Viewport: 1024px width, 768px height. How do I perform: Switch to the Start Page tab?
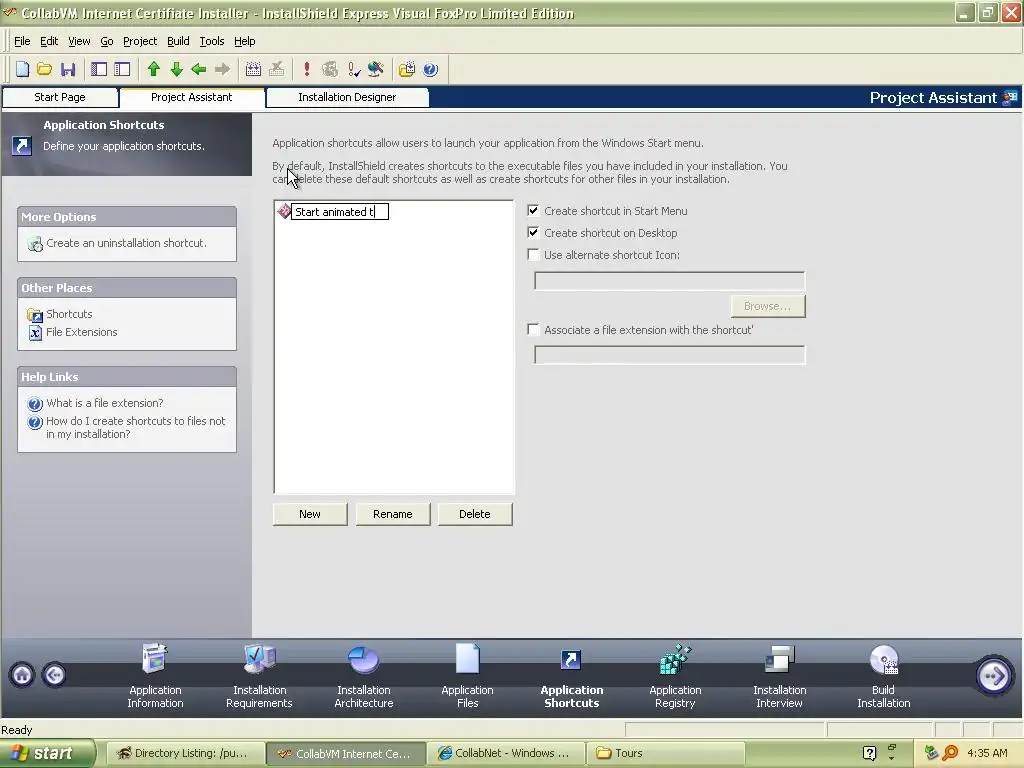click(60, 97)
